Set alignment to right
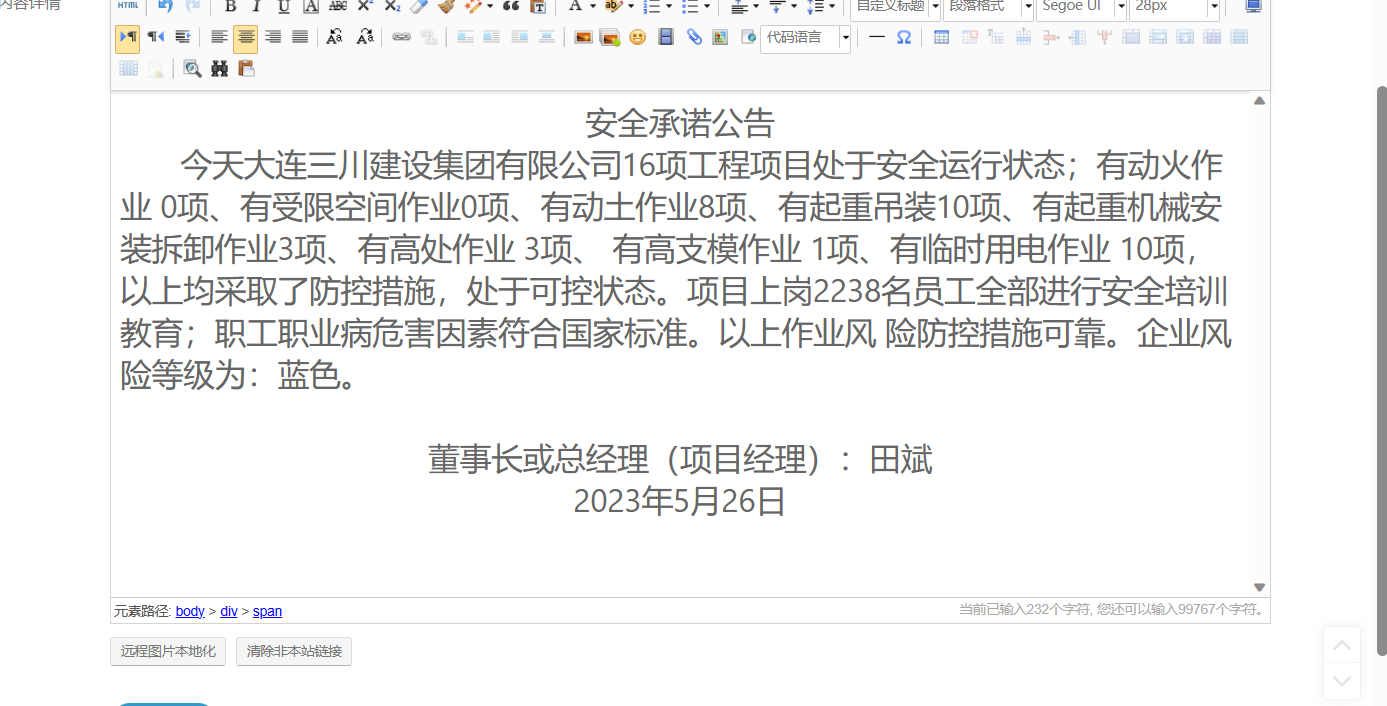 tap(273, 38)
